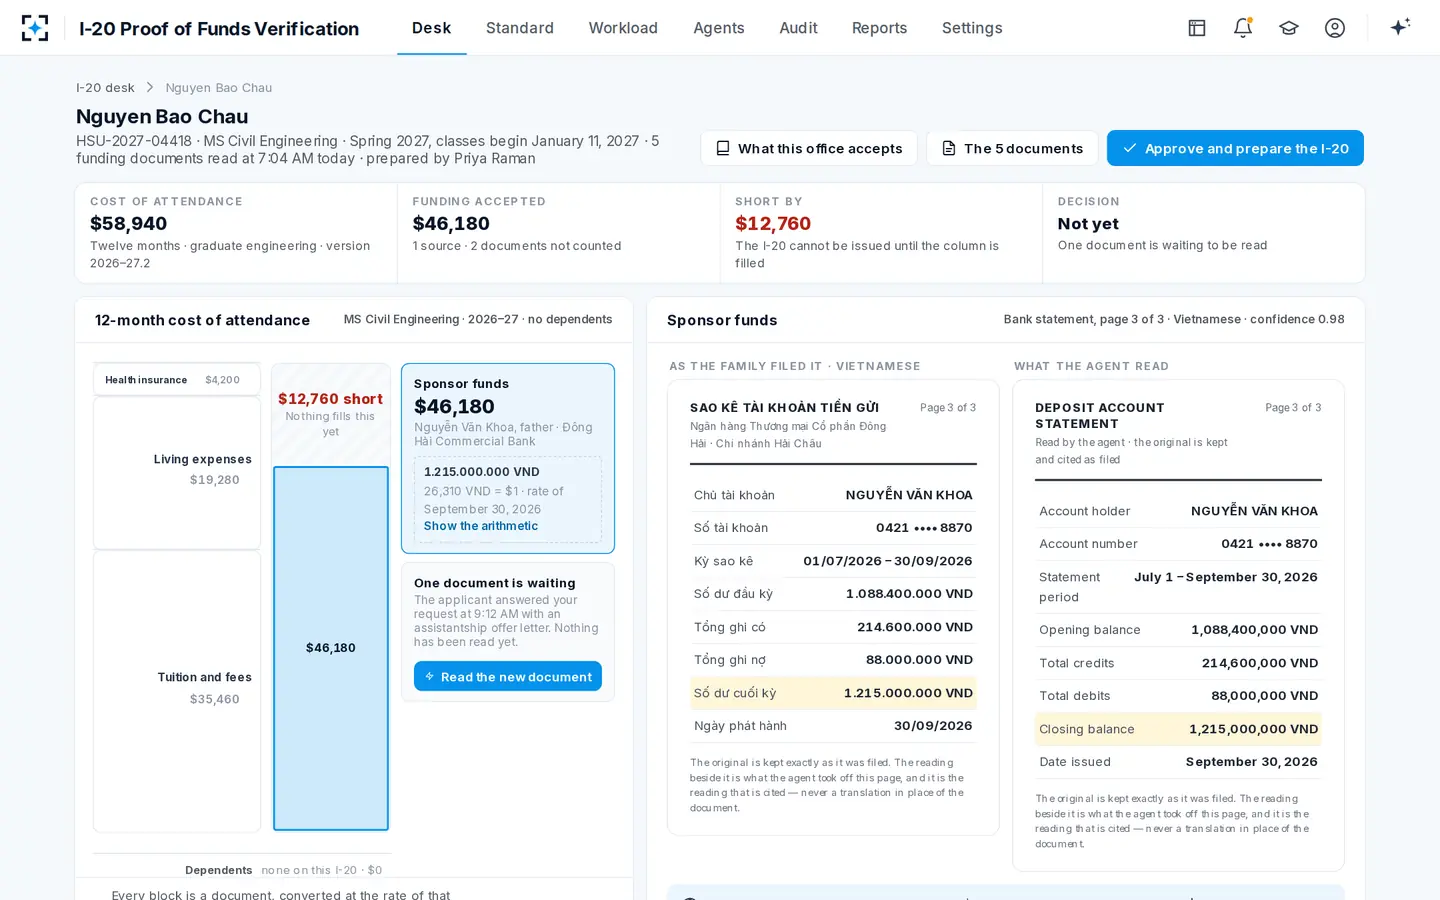Open the Audit tab
This screenshot has width=1440, height=900.
click(x=799, y=28)
